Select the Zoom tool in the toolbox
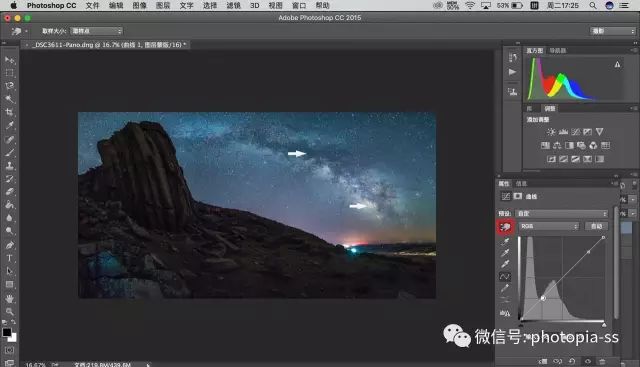Image resolution: width=640 pixels, height=367 pixels. coord(9,311)
